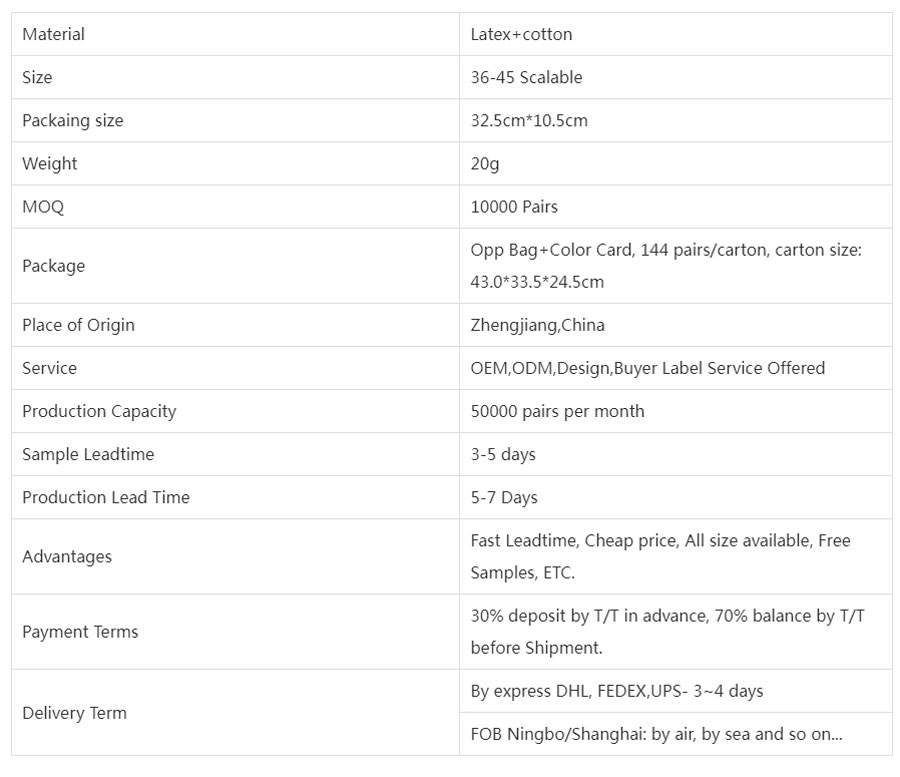900x777 pixels.
Task: Click the Weight row label
Action: click(50, 164)
